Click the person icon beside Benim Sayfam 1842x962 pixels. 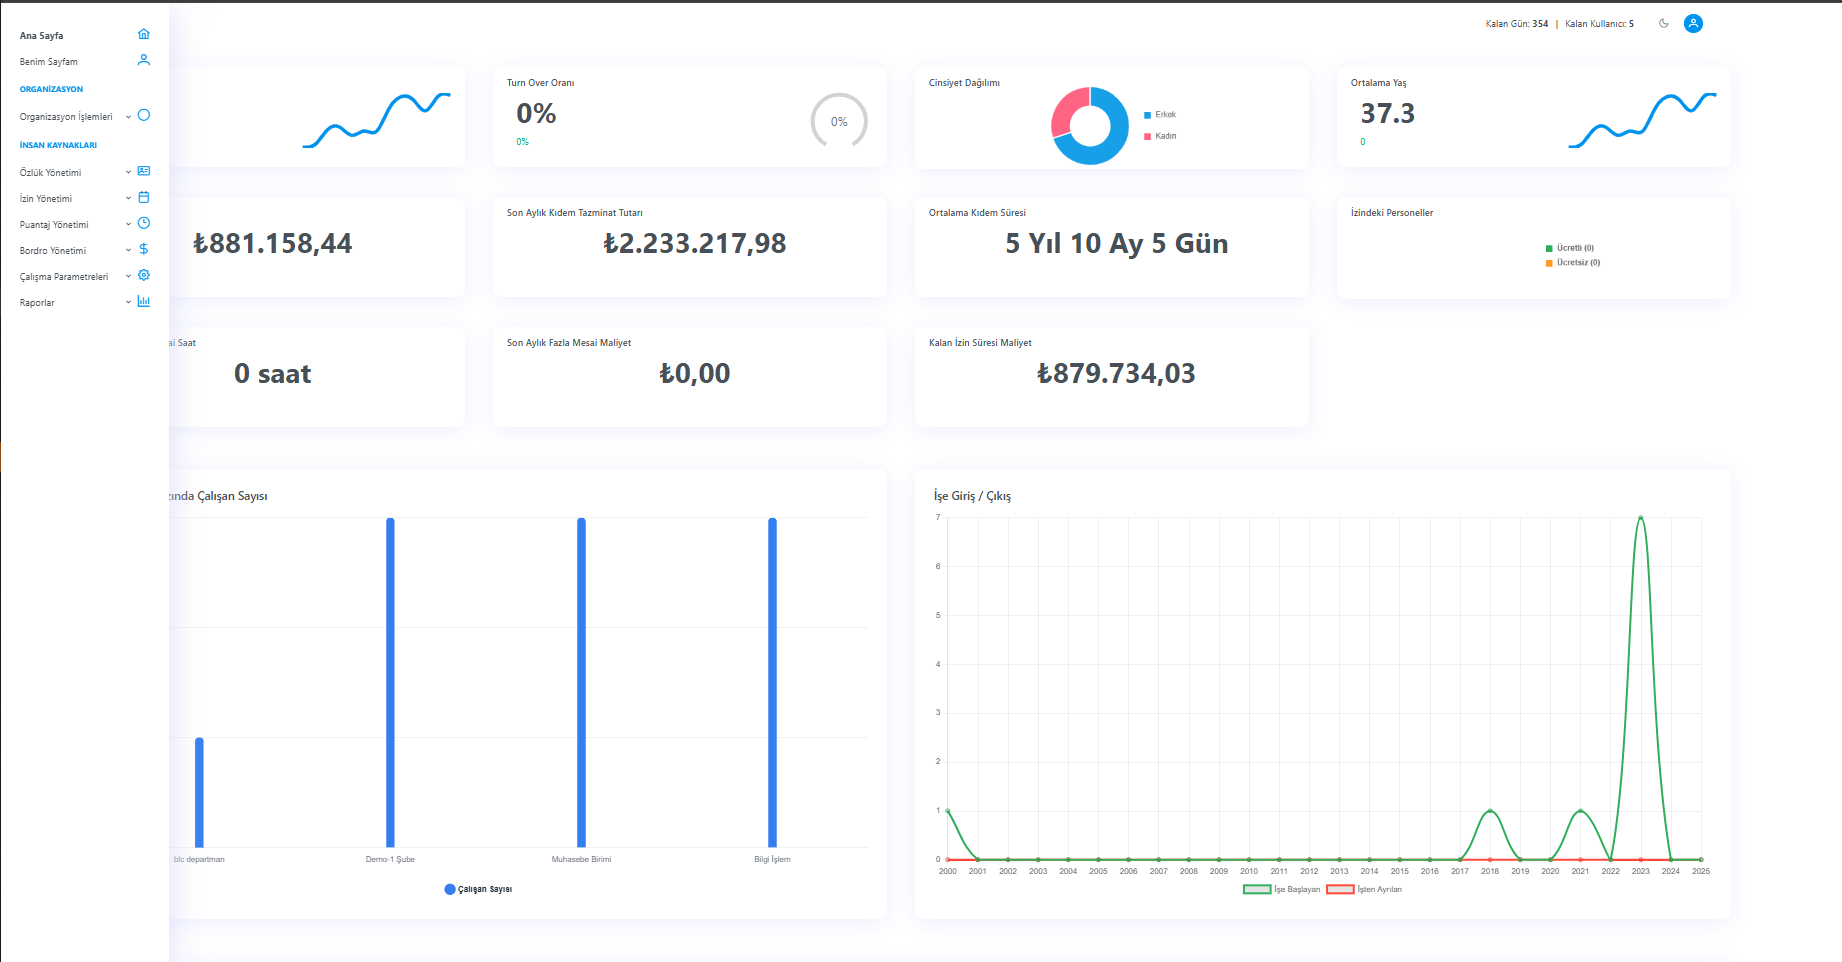[x=144, y=60]
